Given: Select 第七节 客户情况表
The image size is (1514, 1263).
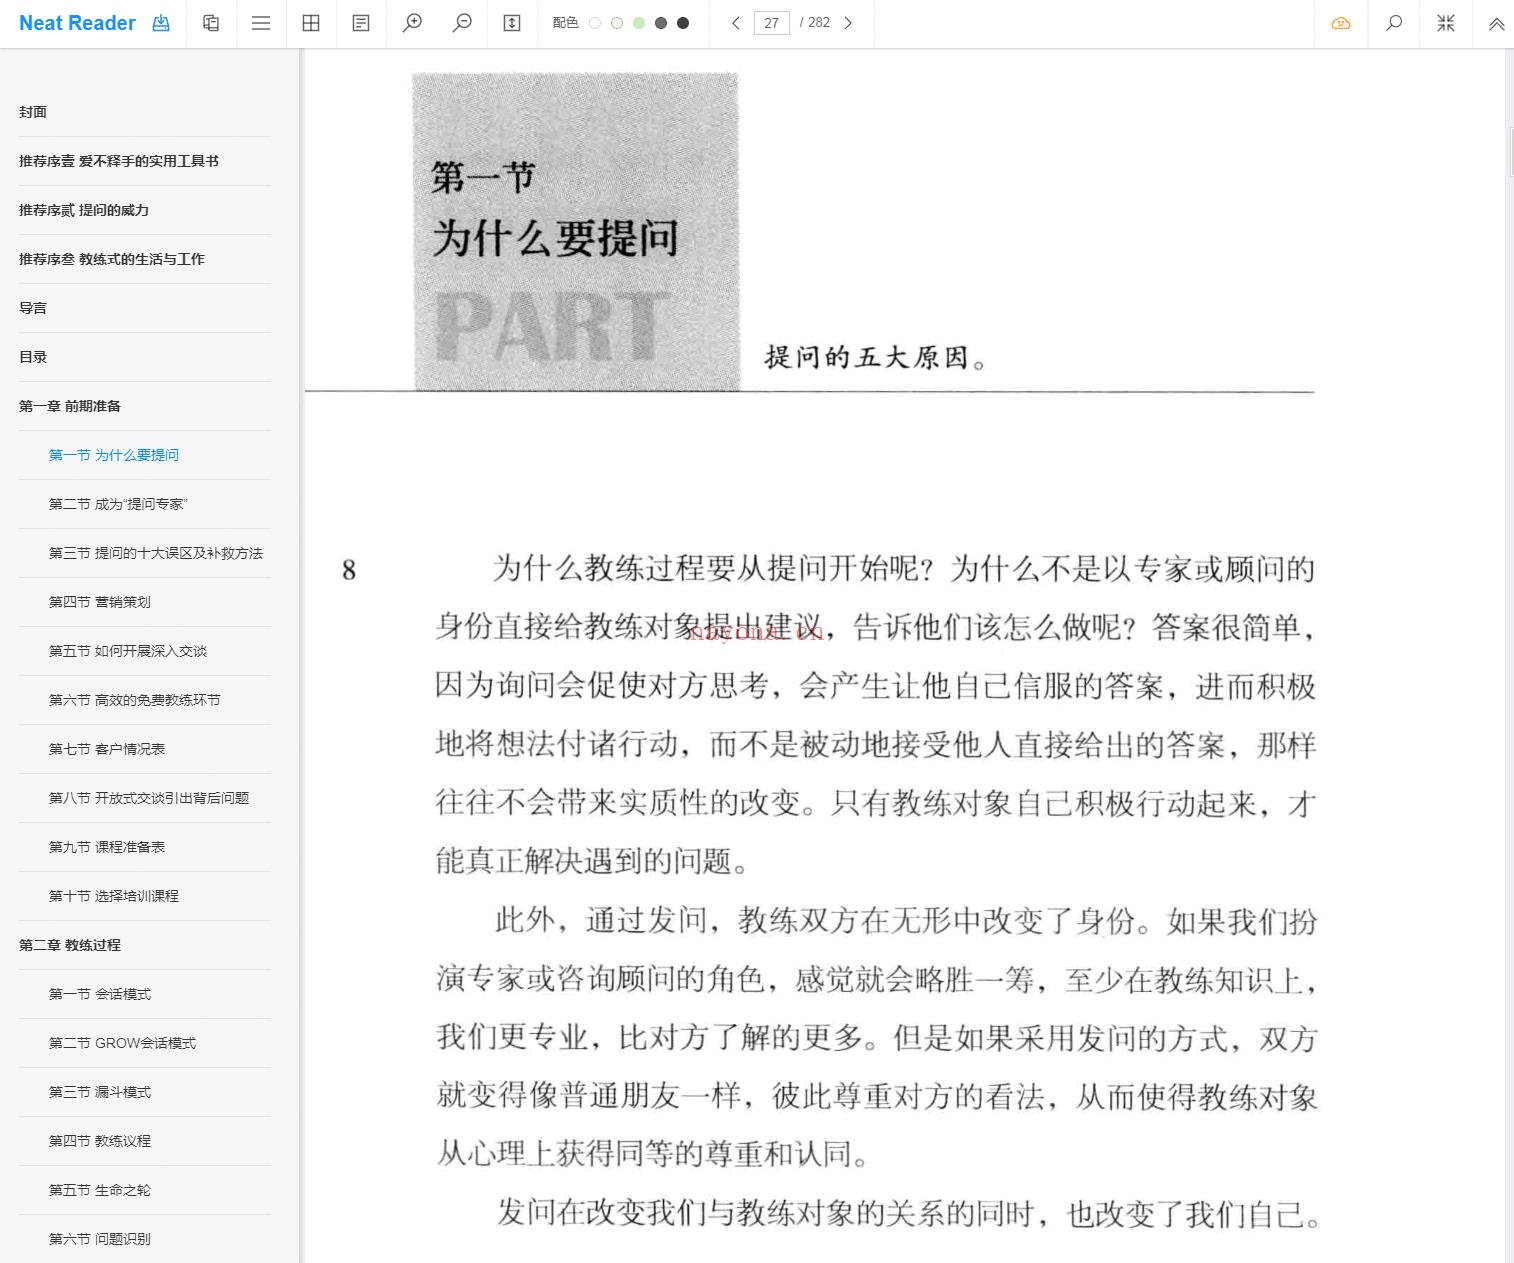Looking at the screenshot, I should [107, 749].
